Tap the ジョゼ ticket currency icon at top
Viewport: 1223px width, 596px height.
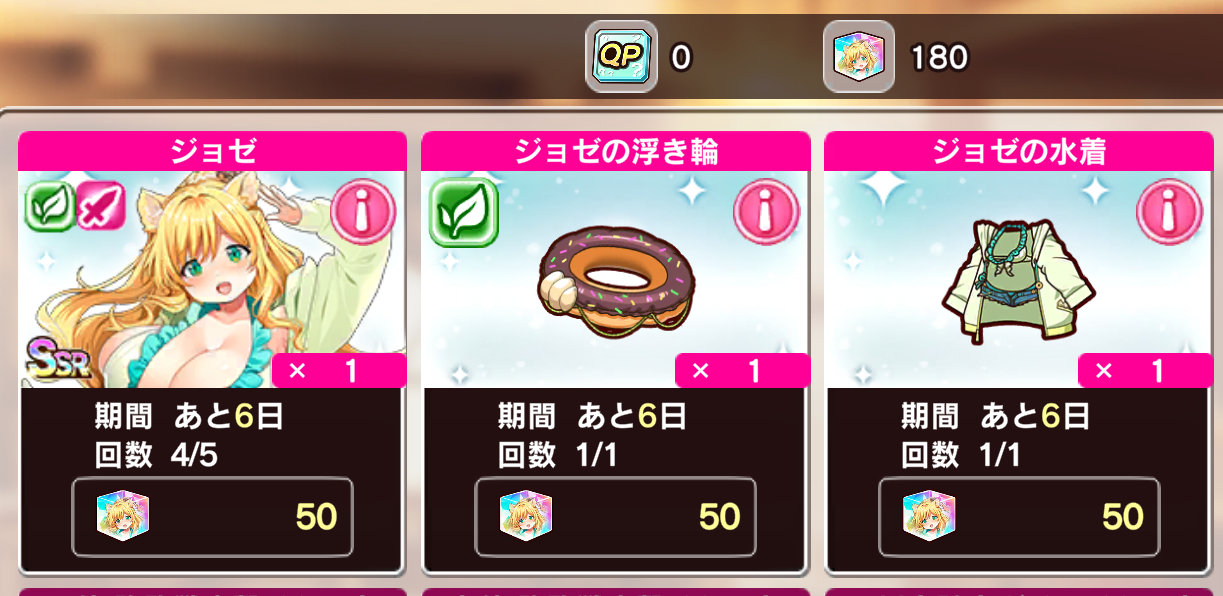pos(858,57)
